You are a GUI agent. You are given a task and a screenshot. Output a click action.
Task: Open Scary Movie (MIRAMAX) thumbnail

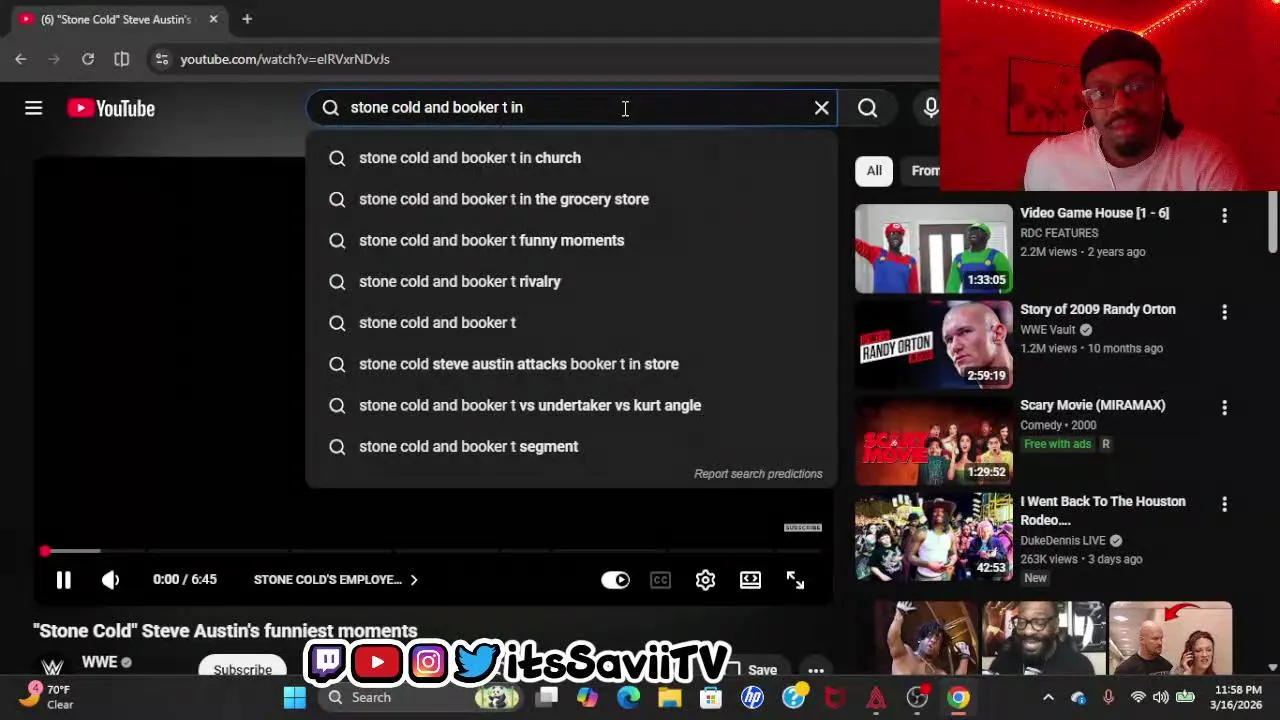coord(933,441)
